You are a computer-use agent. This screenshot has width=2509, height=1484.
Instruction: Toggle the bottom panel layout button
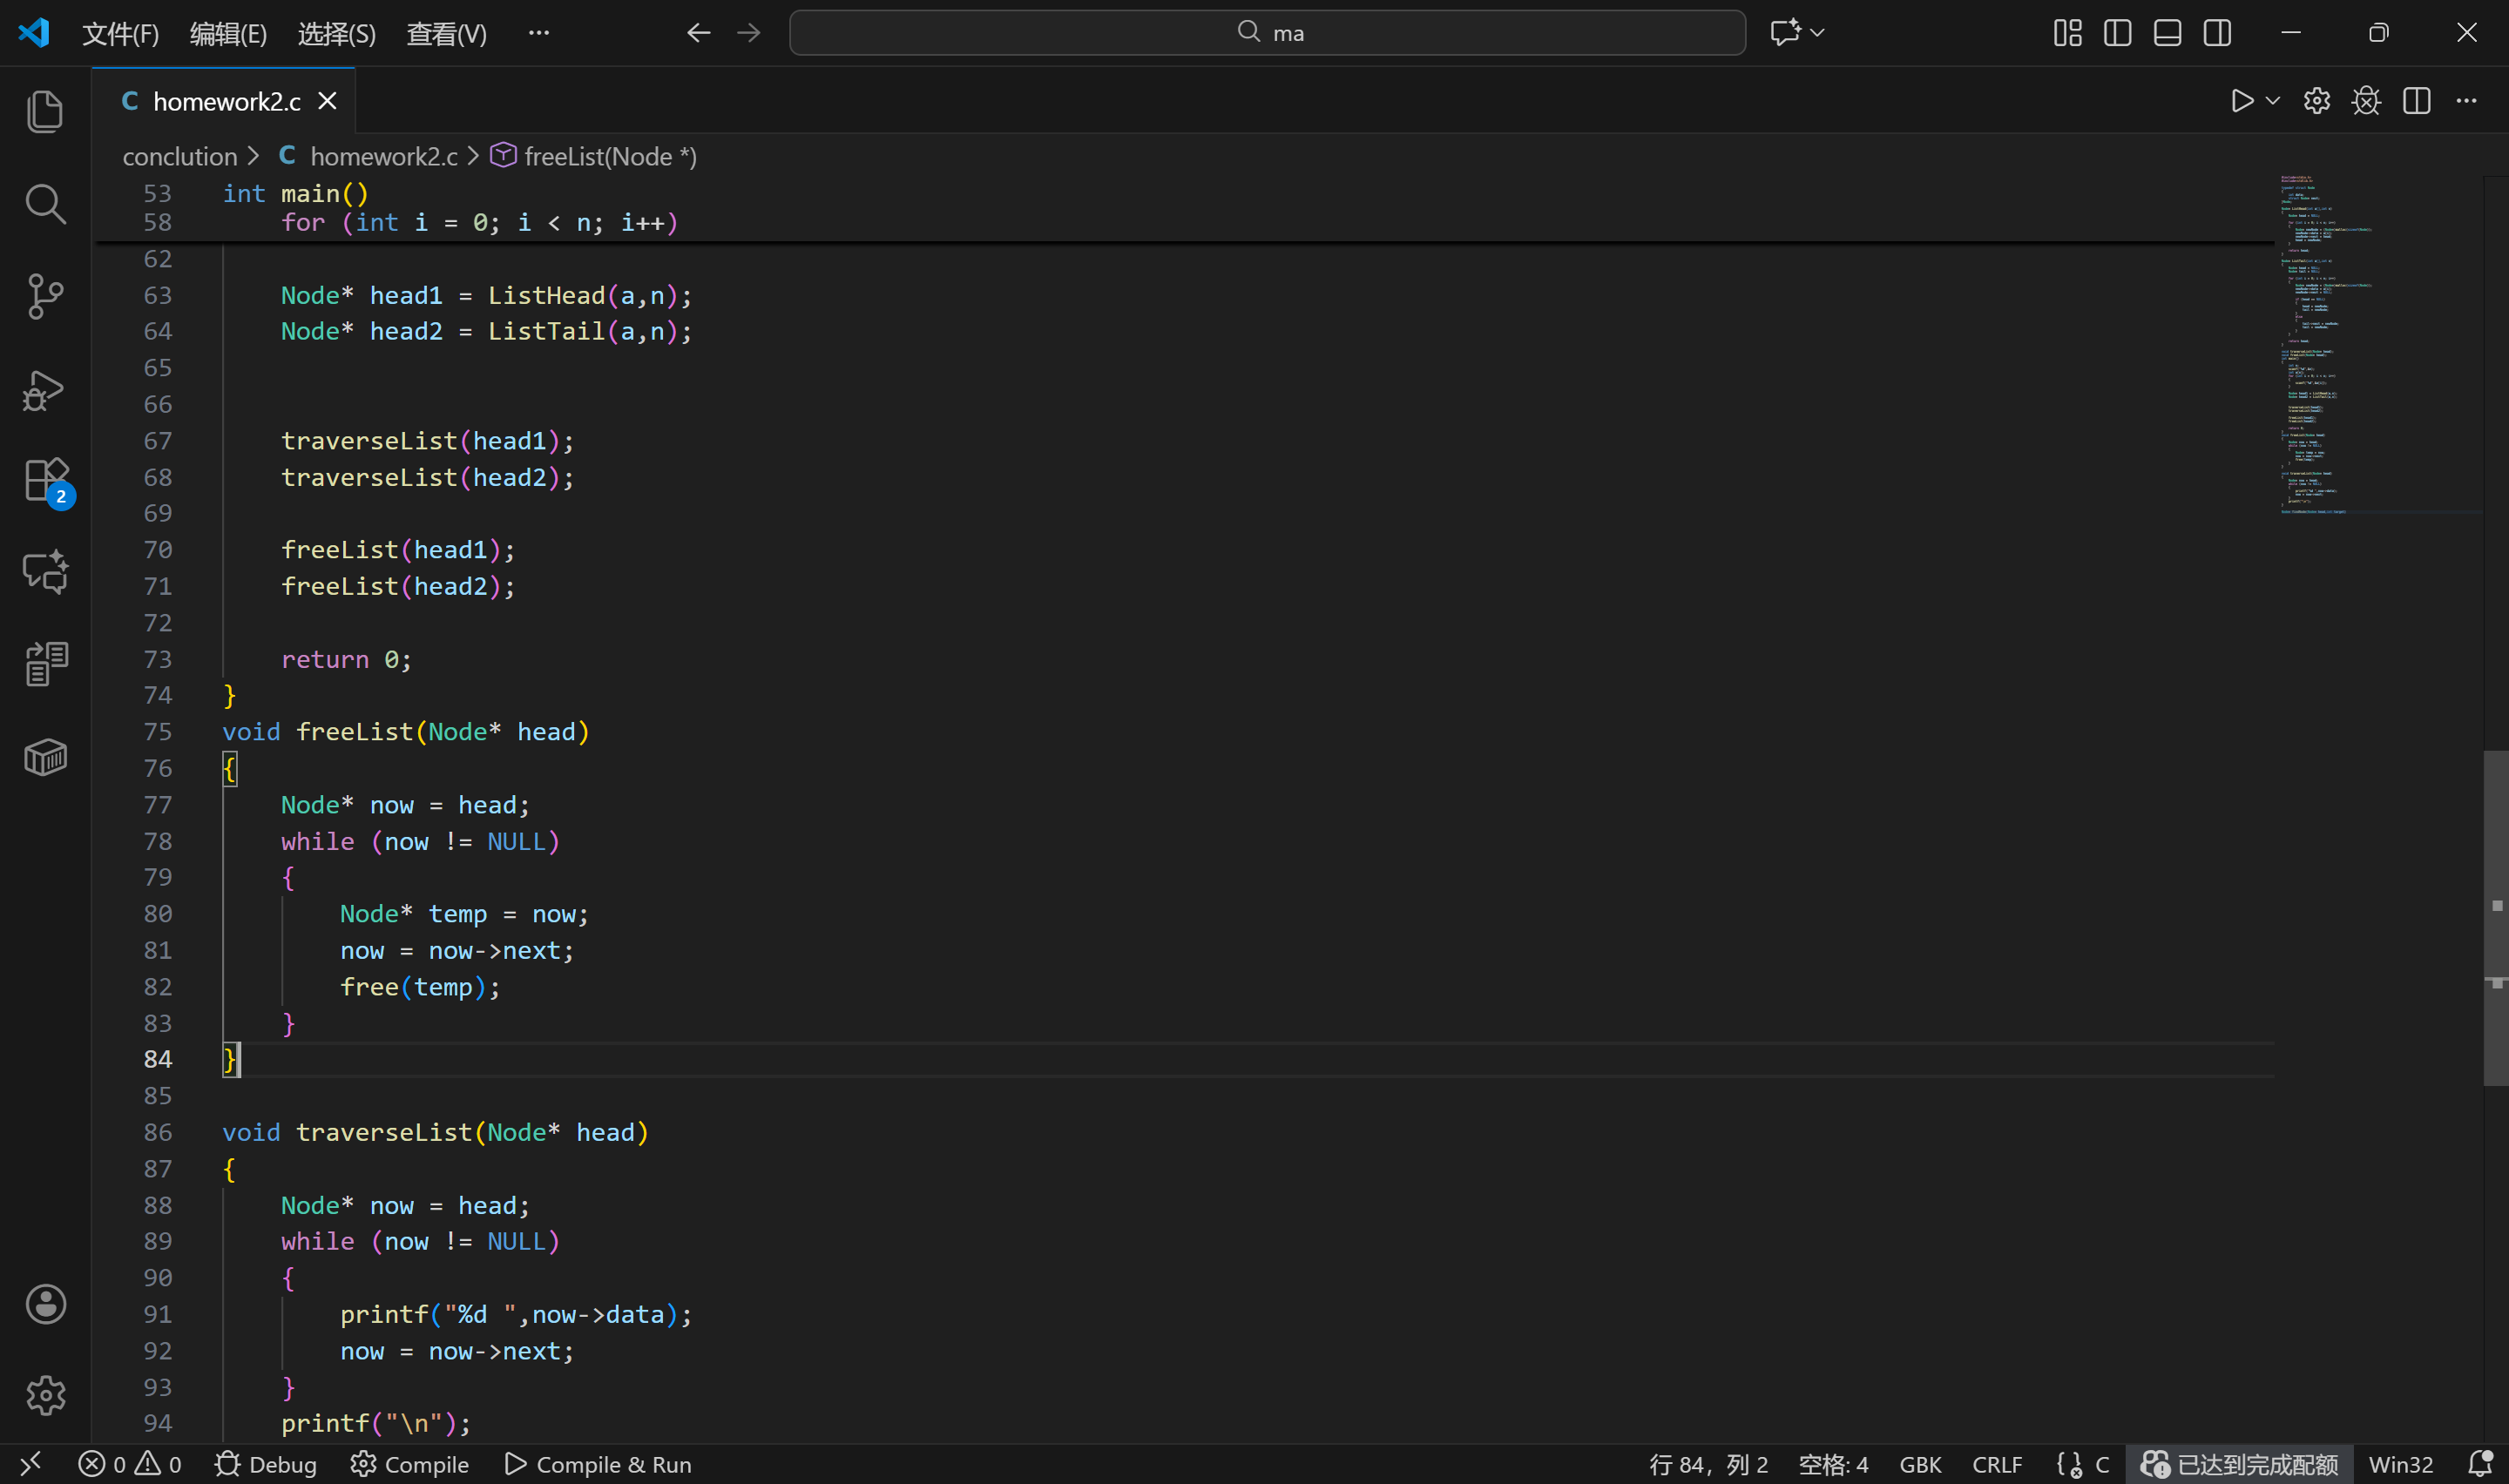coord(2167,33)
